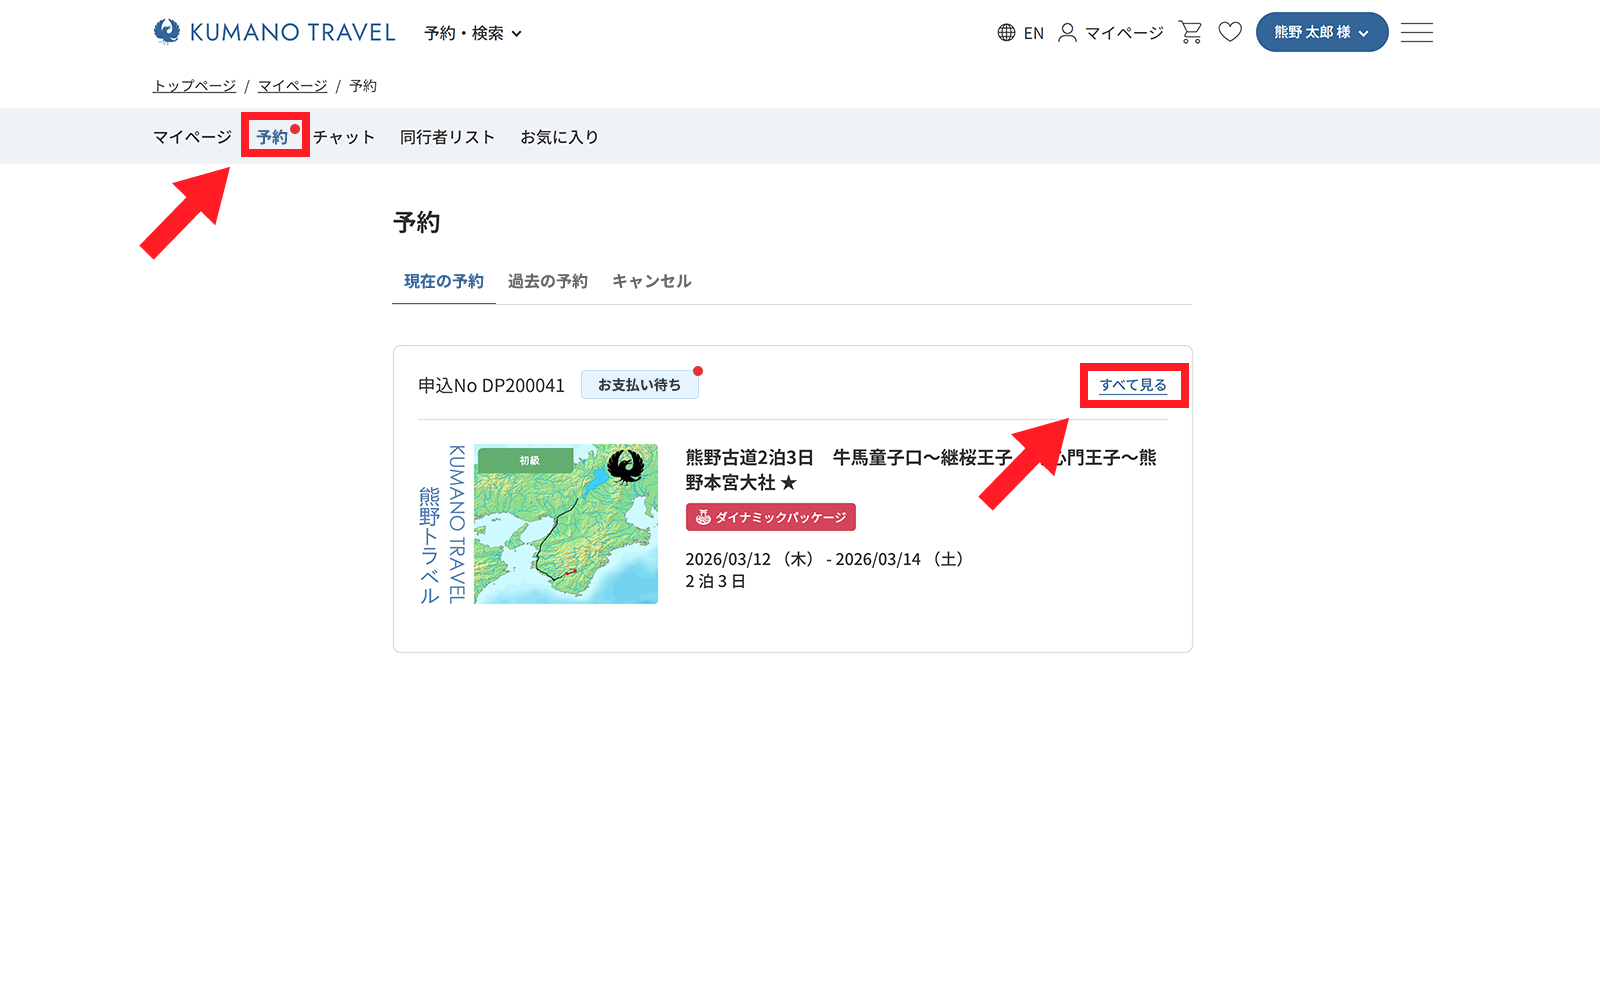Click the マイページ person icon in header

[1111, 33]
